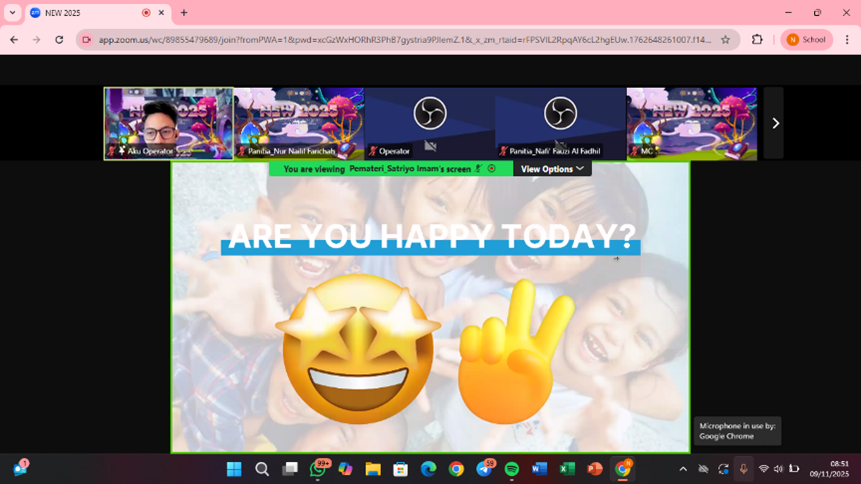Open the Chrome Extensions puzzle icon
Screen dimensions: 861x484
[757, 40]
